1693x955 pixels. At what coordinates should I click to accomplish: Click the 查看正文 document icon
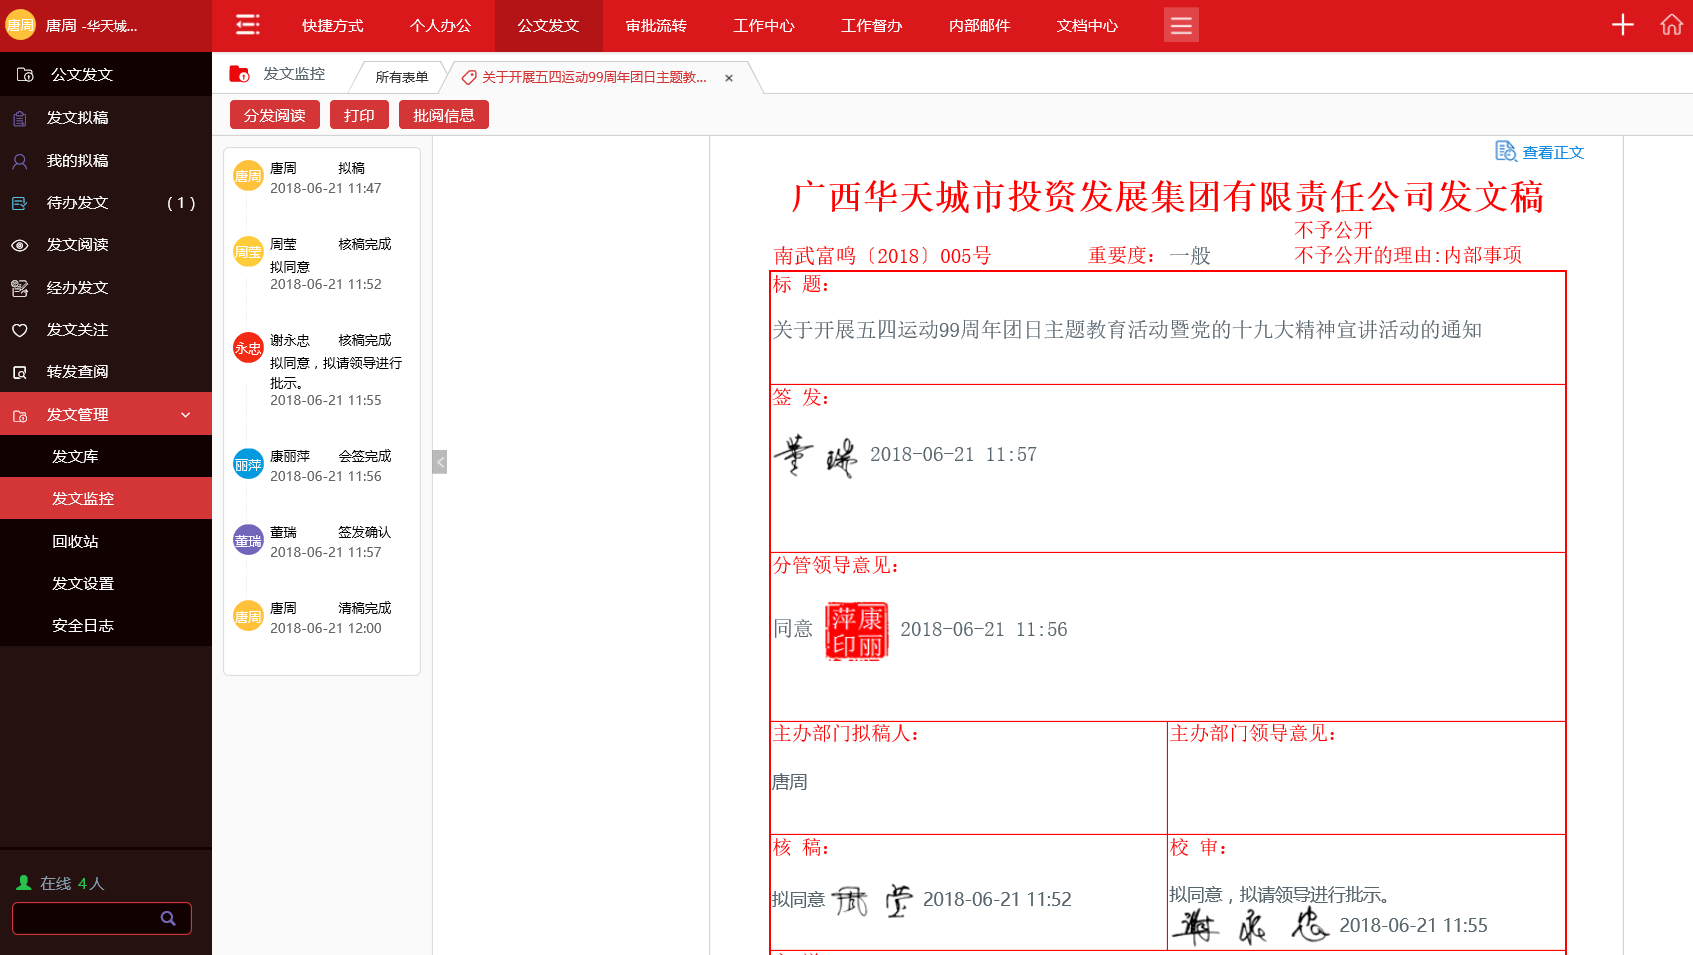click(1505, 151)
